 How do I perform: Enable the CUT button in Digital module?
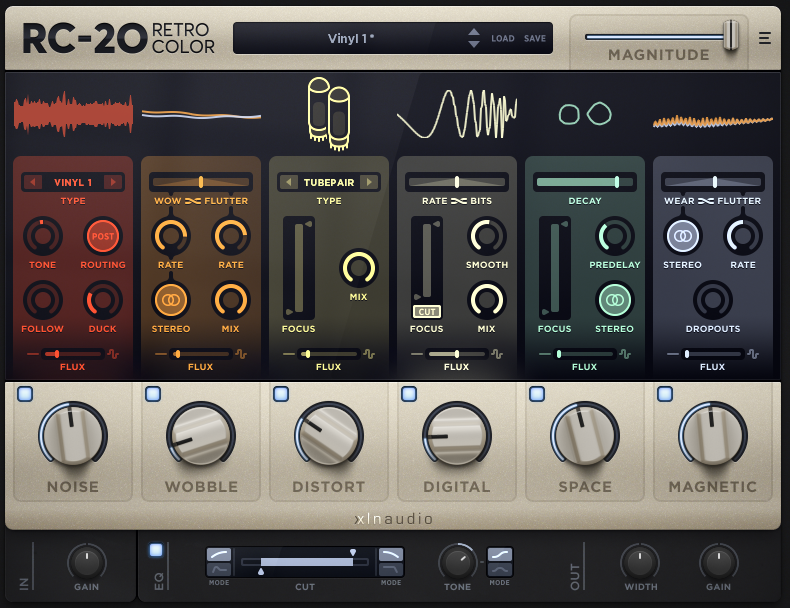click(x=427, y=312)
